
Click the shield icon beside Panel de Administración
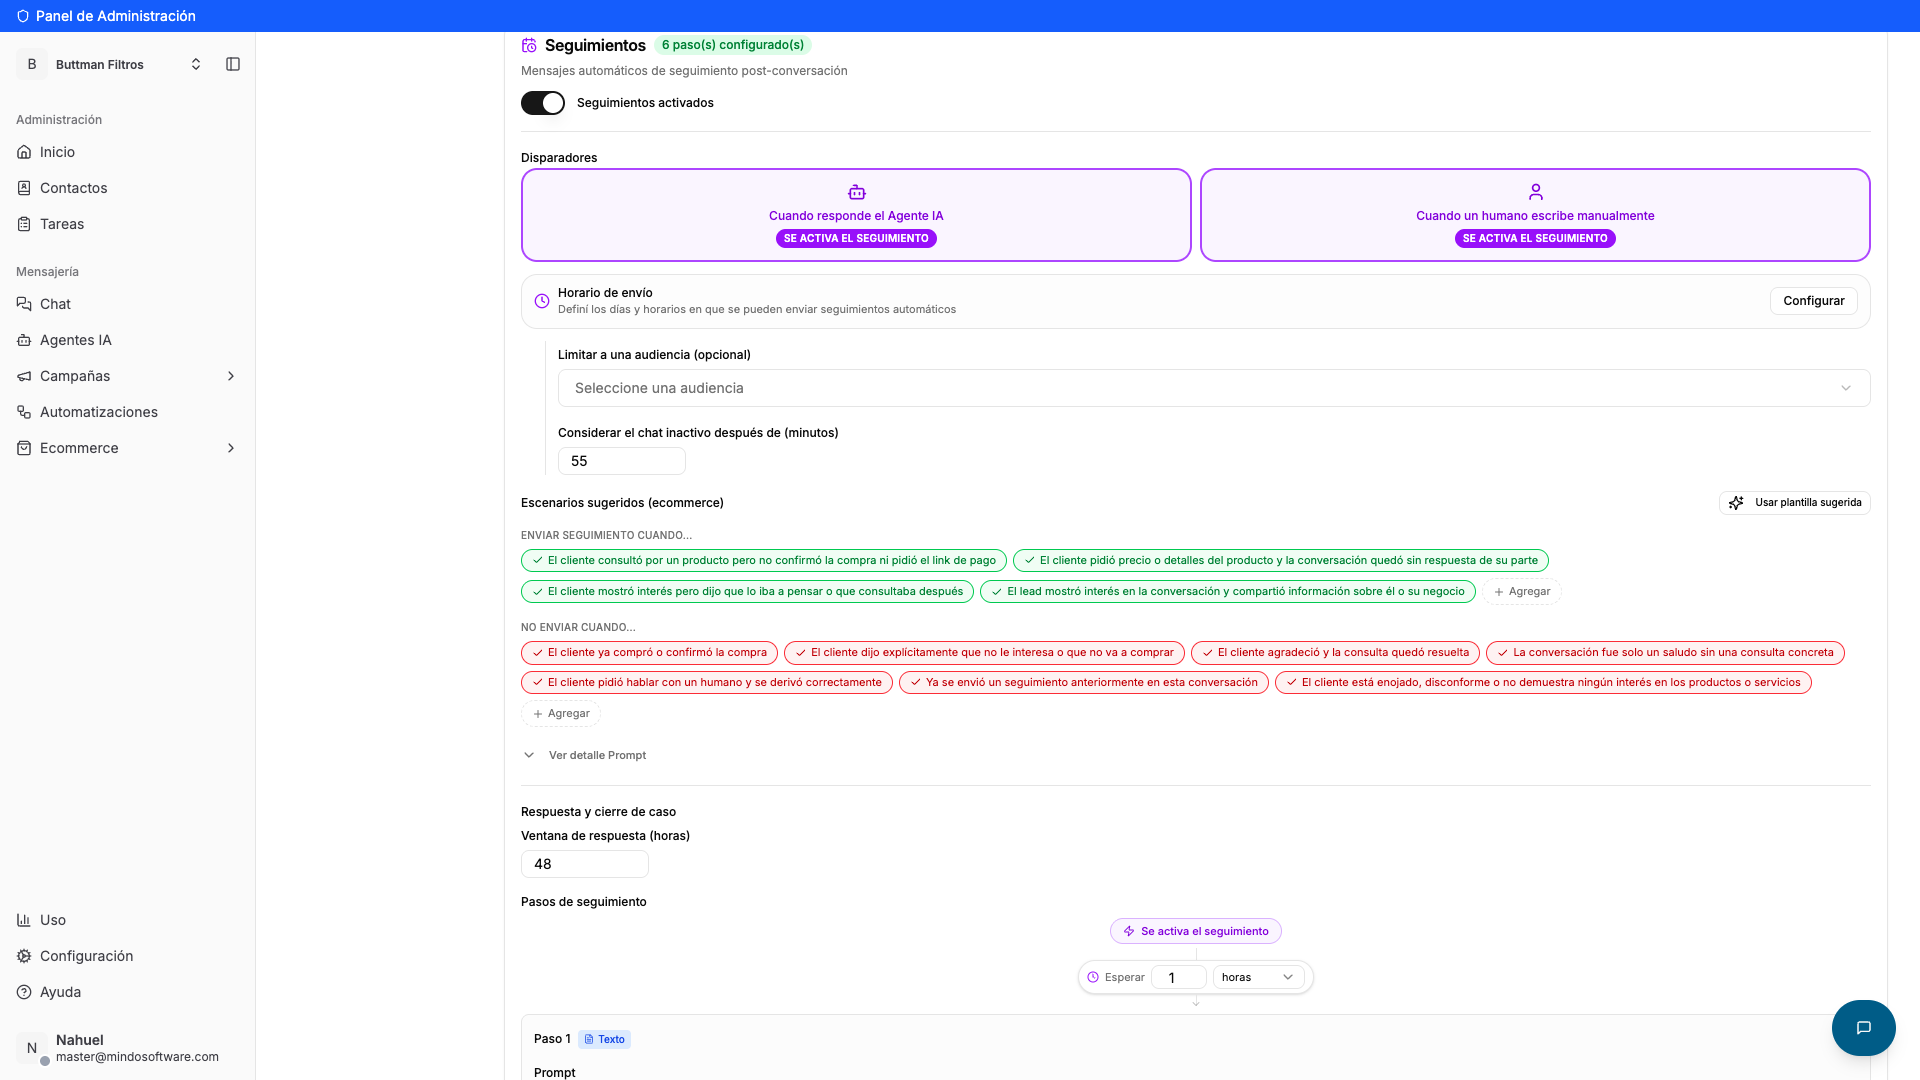click(x=23, y=16)
